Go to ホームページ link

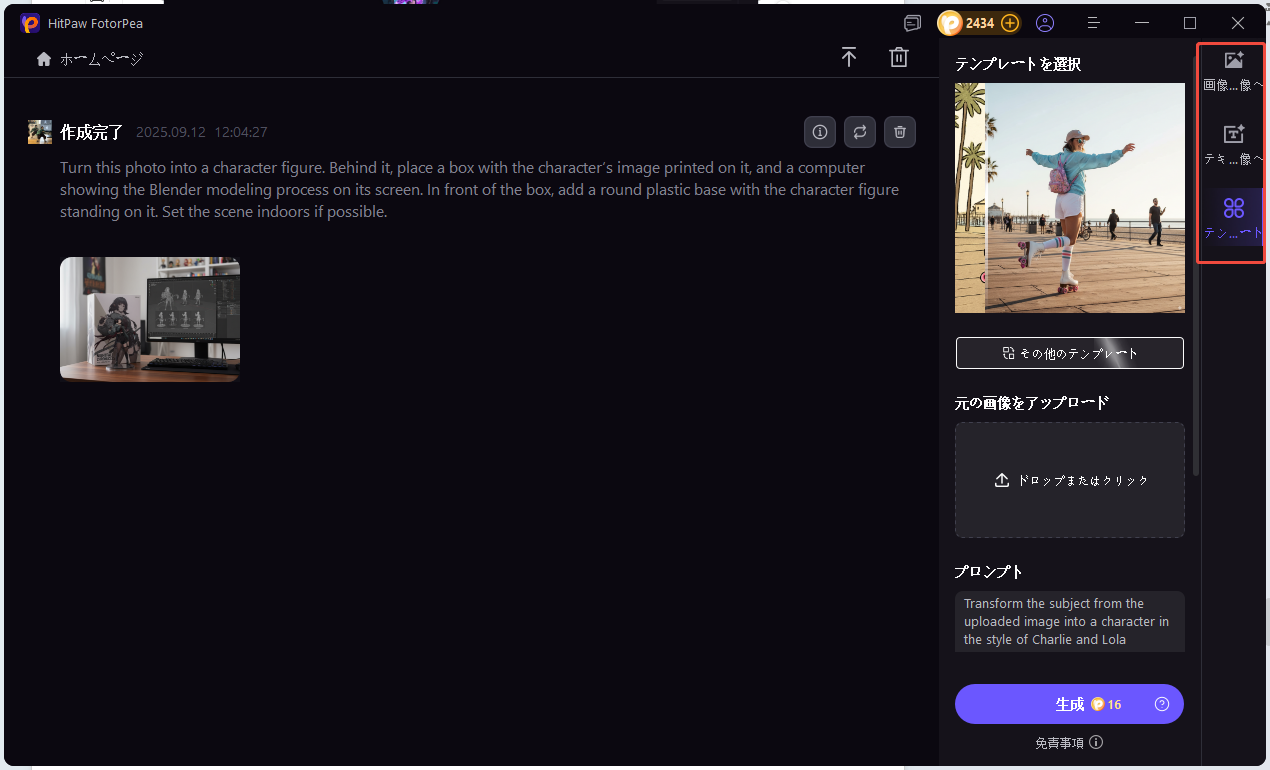101,59
